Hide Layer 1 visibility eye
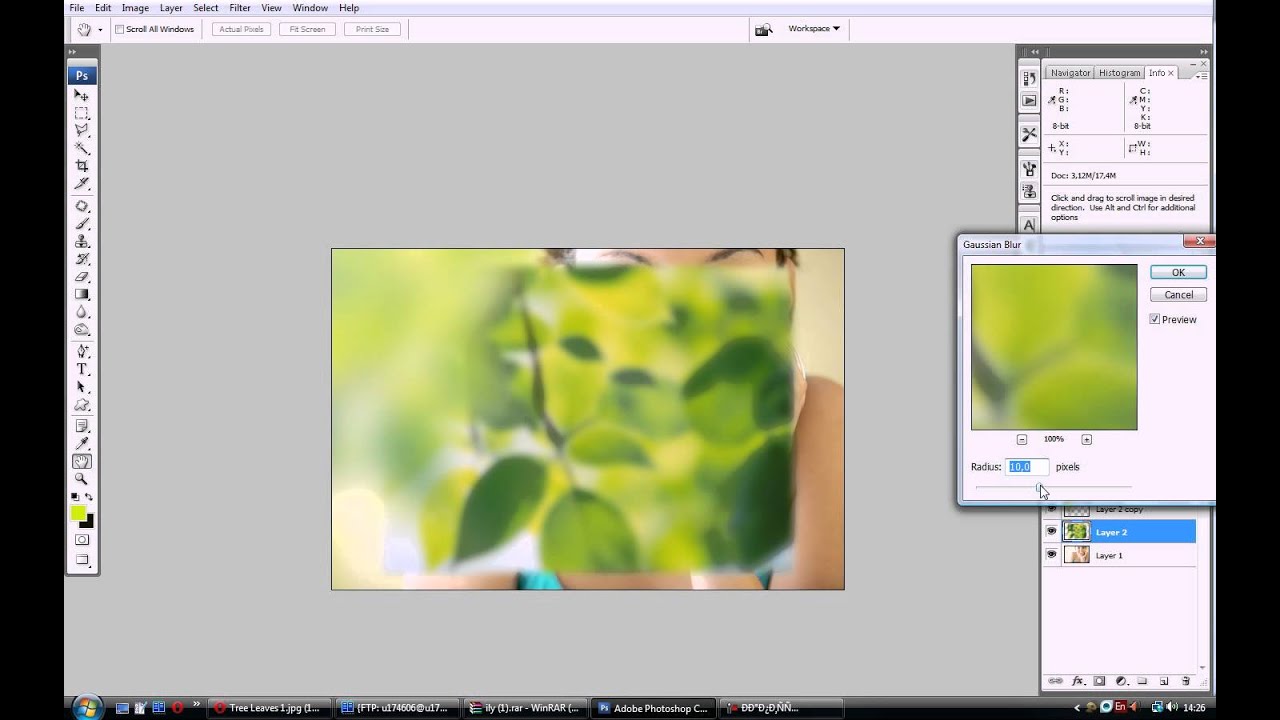This screenshot has height=720, width=1280. 1051,554
